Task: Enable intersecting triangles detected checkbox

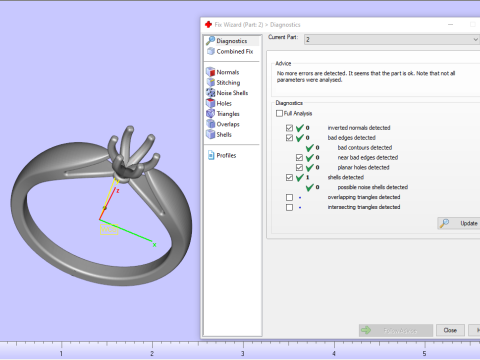Action: tap(289, 207)
